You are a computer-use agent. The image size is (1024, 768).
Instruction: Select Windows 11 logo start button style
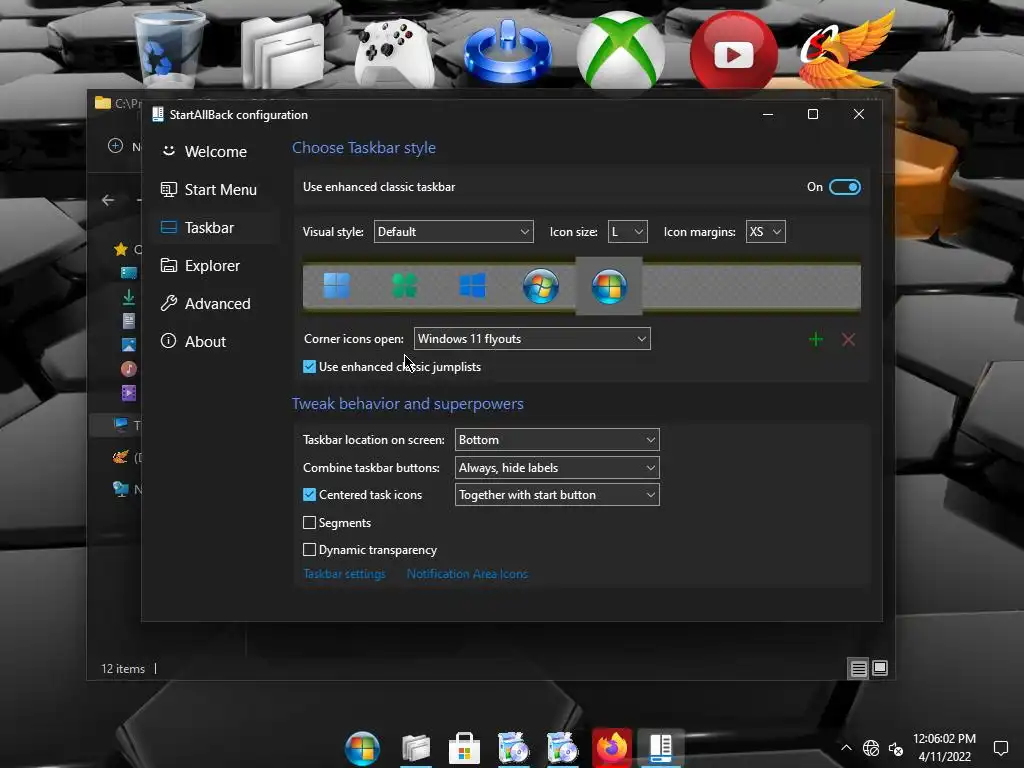(x=337, y=286)
